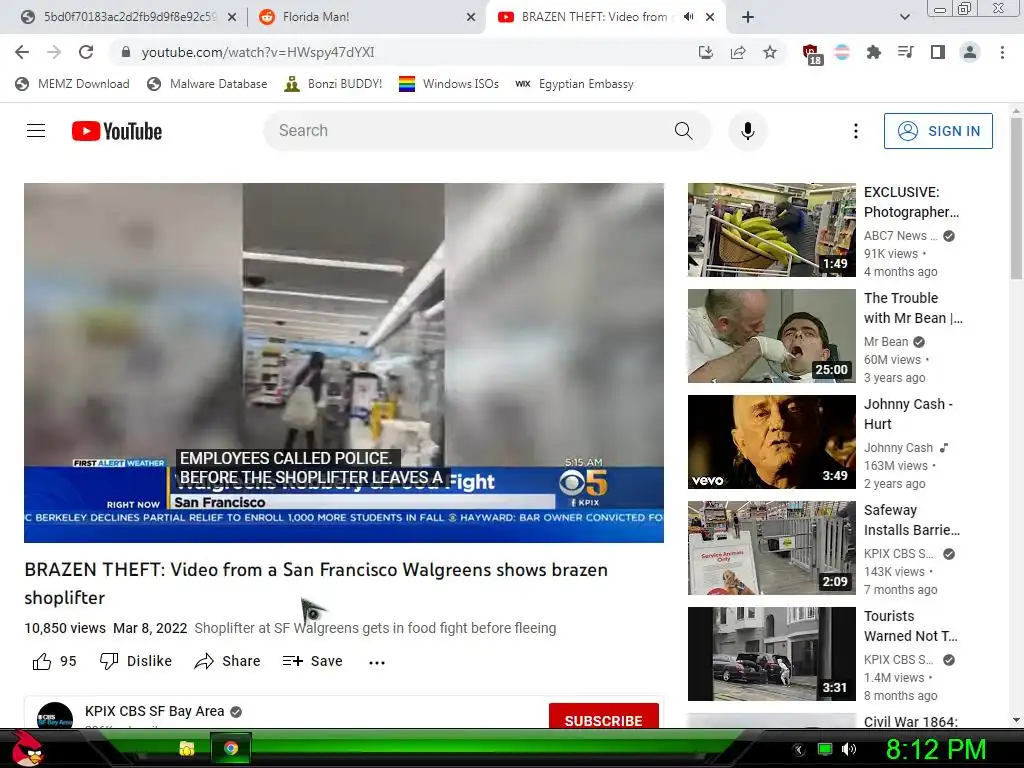Viewport: 1024px width, 768px height.
Task: Go back in browser history
Action: click(x=22, y=52)
